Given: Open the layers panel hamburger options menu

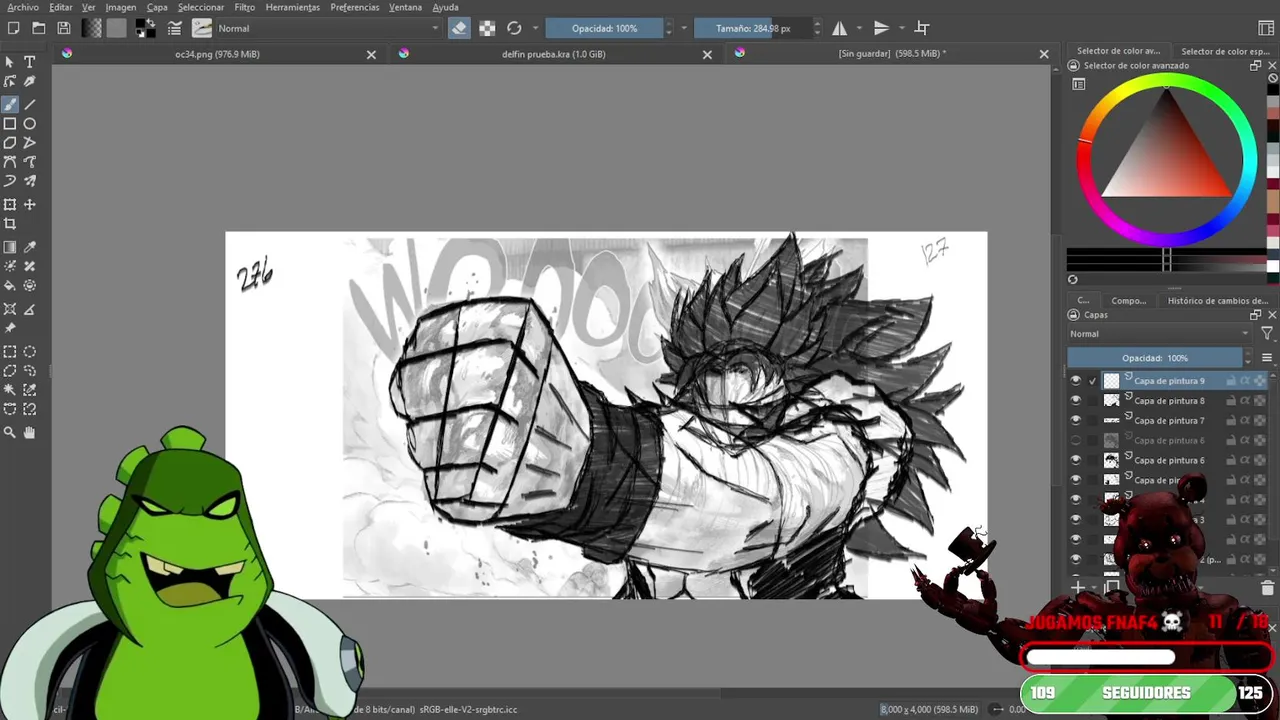Looking at the screenshot, I should pyautogui.click(x=1267, y=358).
